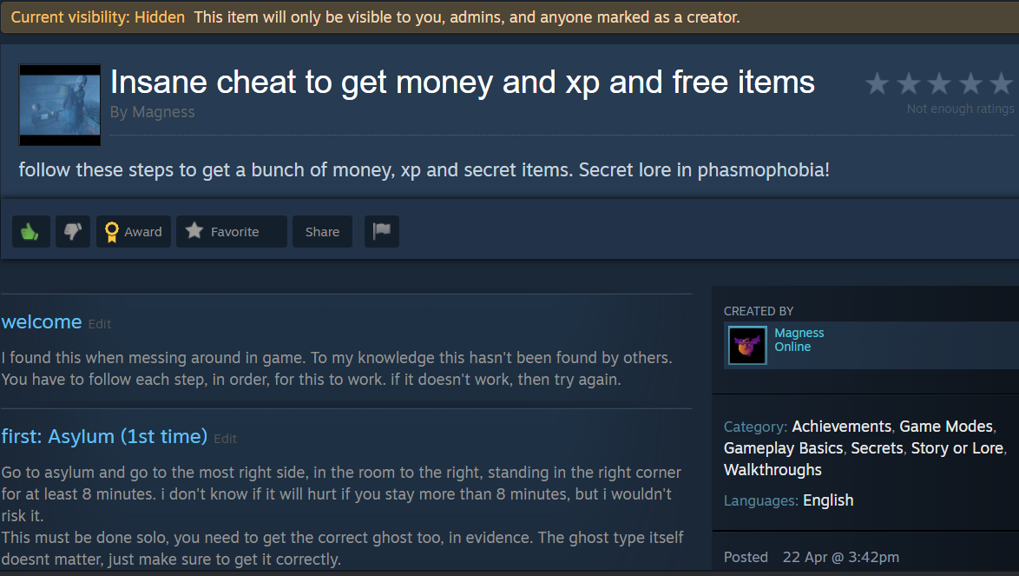Open the Magness profile link under Created By
Image resolution: width=1019 pixels, height=576 pixels.
pos(799,332)
